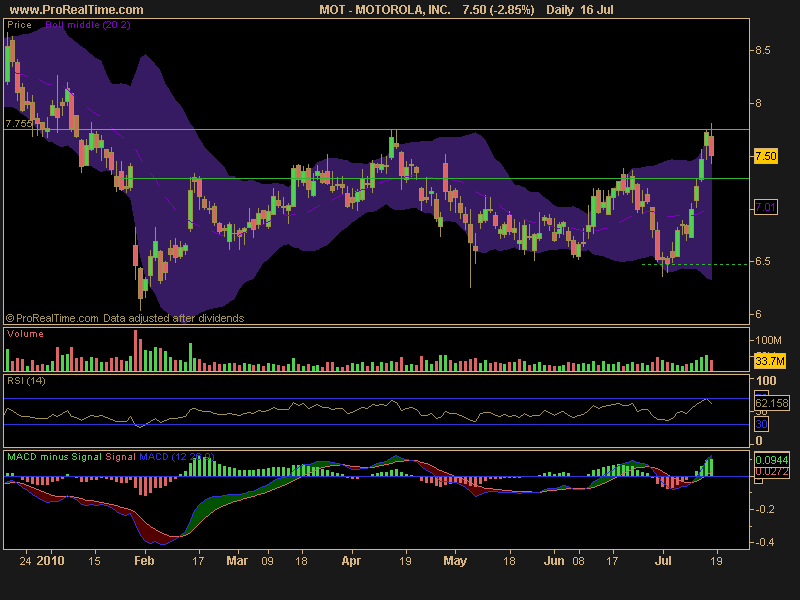Select the May month label on date axis
Image resolution: width=800 pixels, height=600 pixels.
[455, 561]
